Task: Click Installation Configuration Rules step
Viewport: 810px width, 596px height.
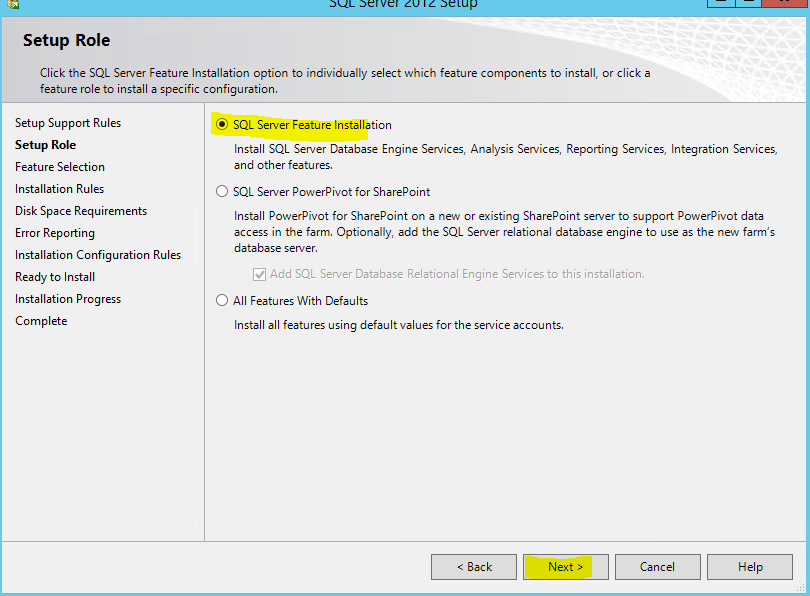Action: pyautogui.click(x=98, y=255)
